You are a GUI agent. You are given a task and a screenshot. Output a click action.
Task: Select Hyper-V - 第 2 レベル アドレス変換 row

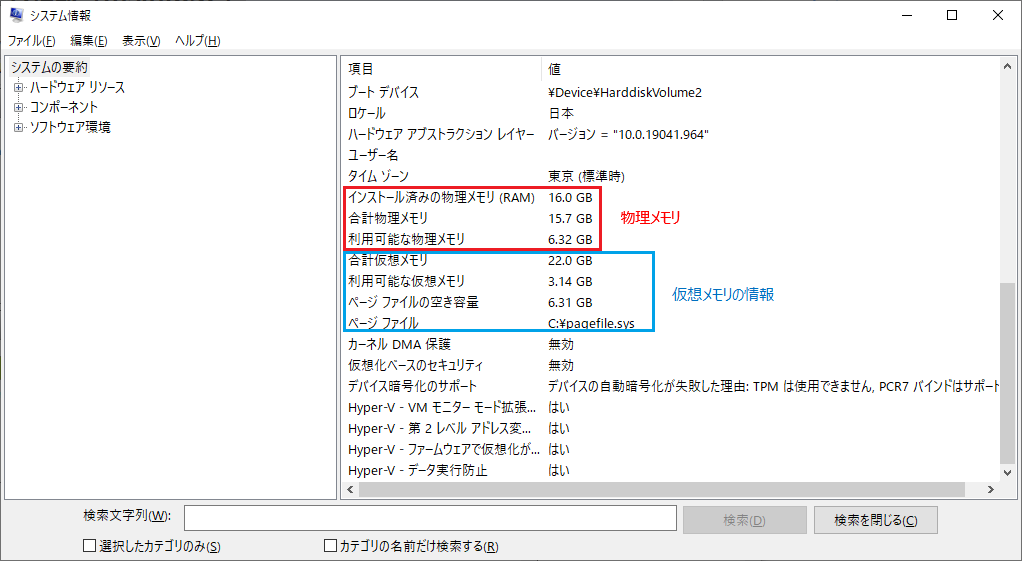(x=671, y=428)
